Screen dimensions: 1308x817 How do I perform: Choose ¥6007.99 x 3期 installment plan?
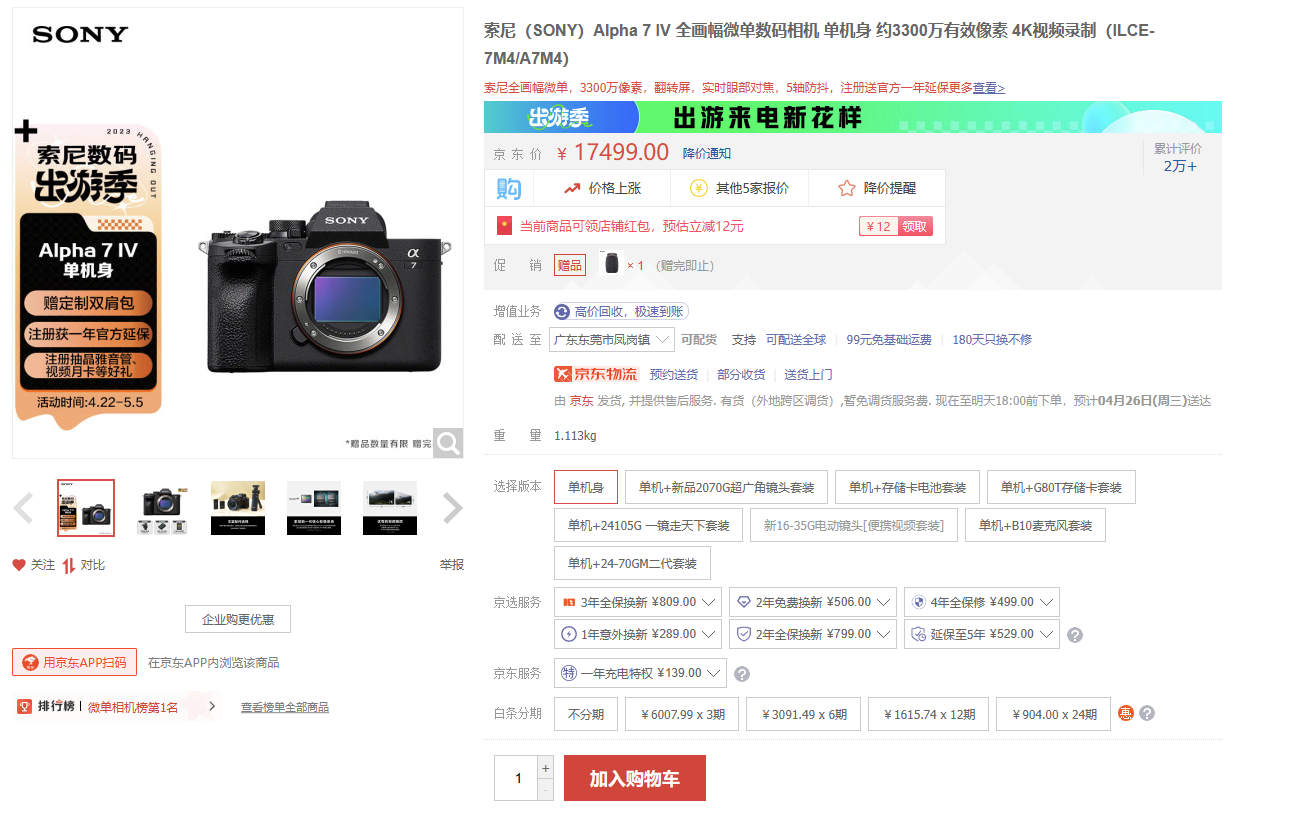click(682, 714)
